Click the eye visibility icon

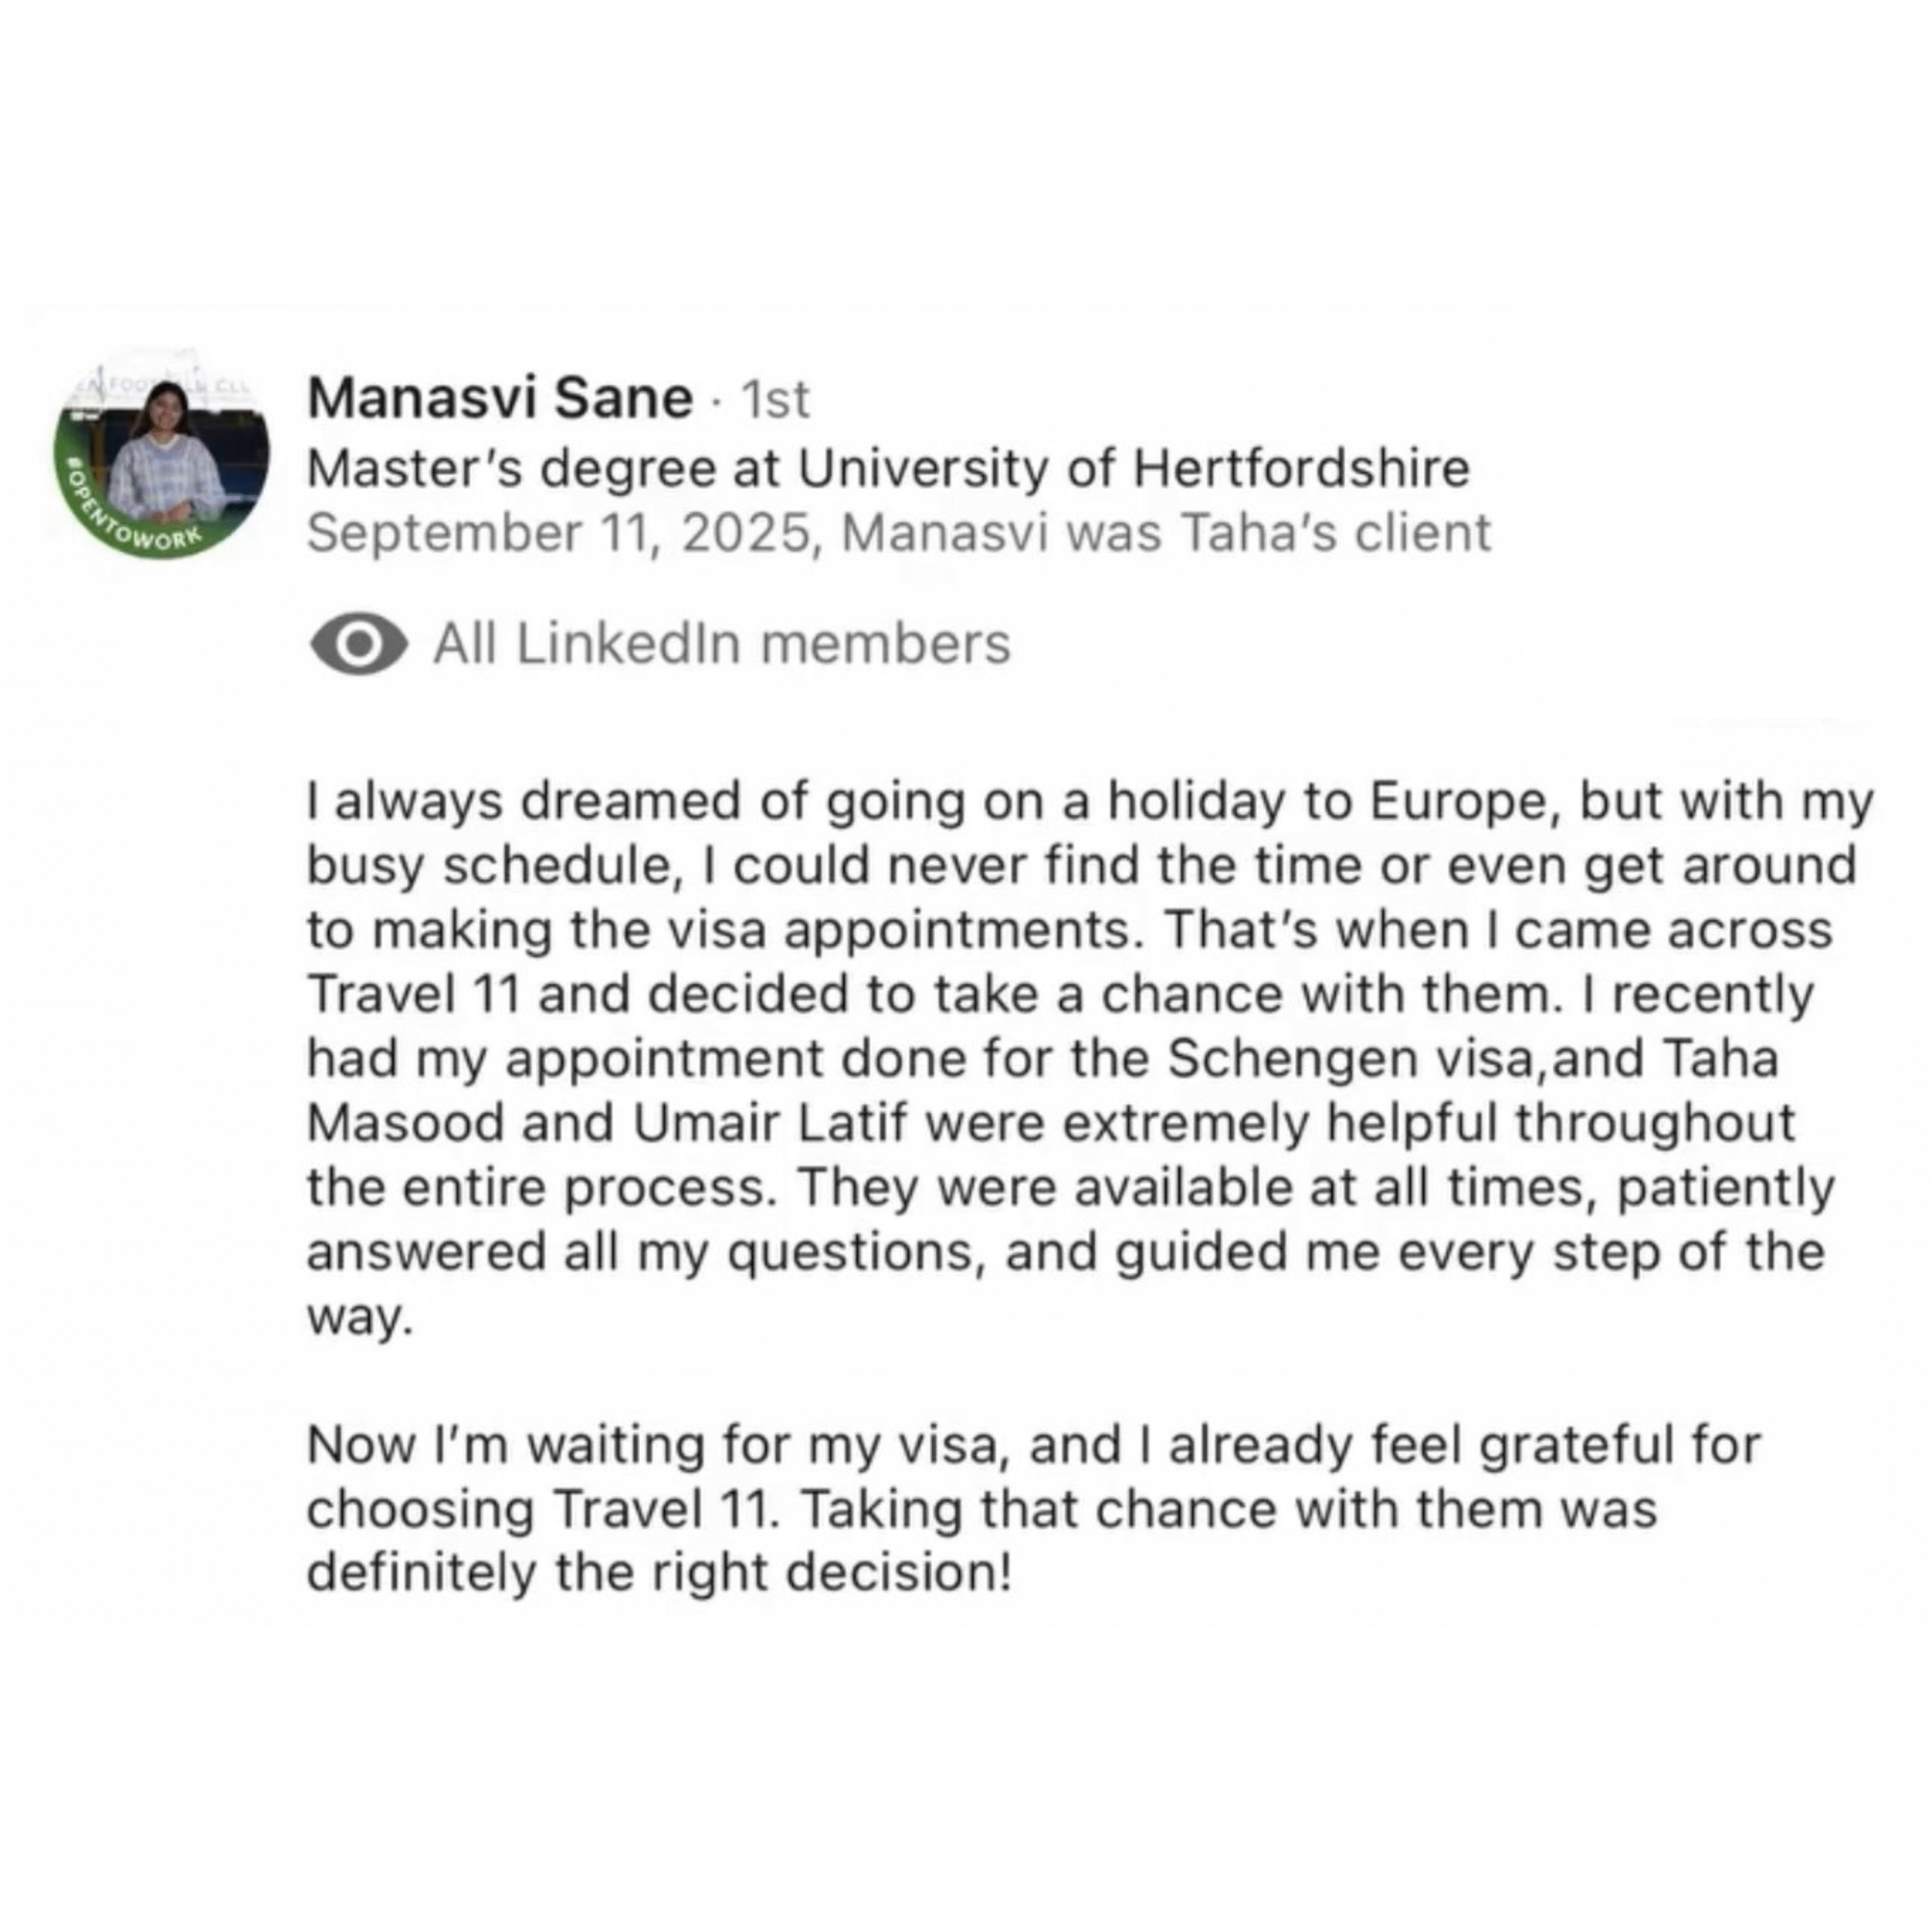click(358, 645)
